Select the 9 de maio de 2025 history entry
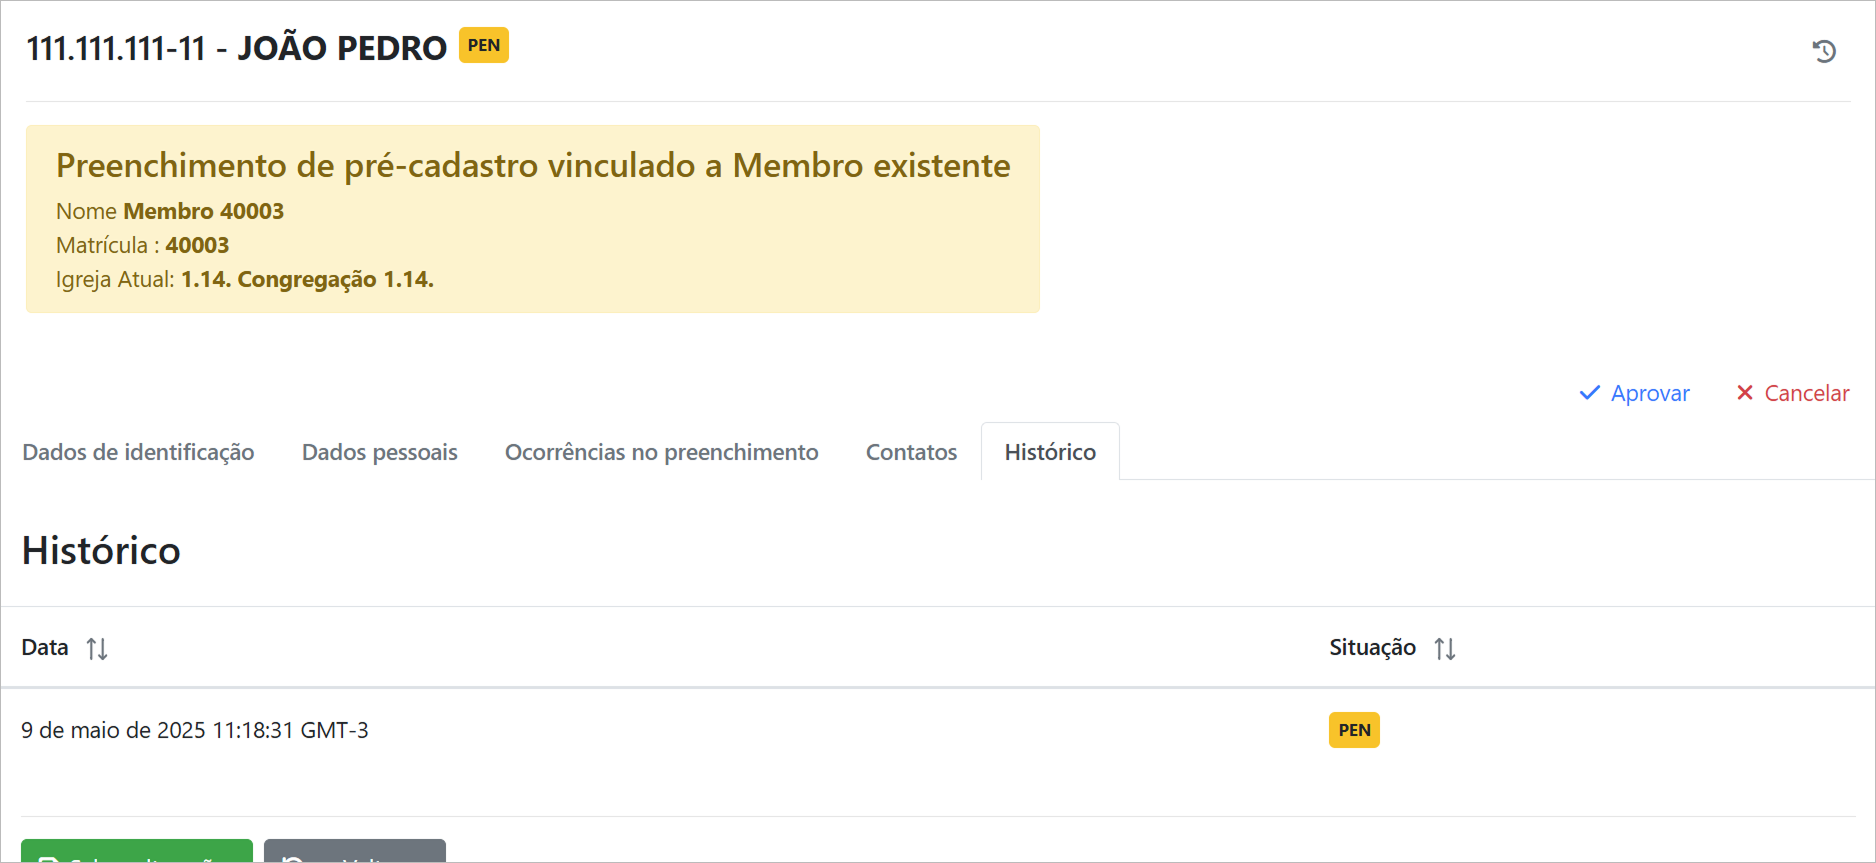1876x863 pixels. coord(195,731)
